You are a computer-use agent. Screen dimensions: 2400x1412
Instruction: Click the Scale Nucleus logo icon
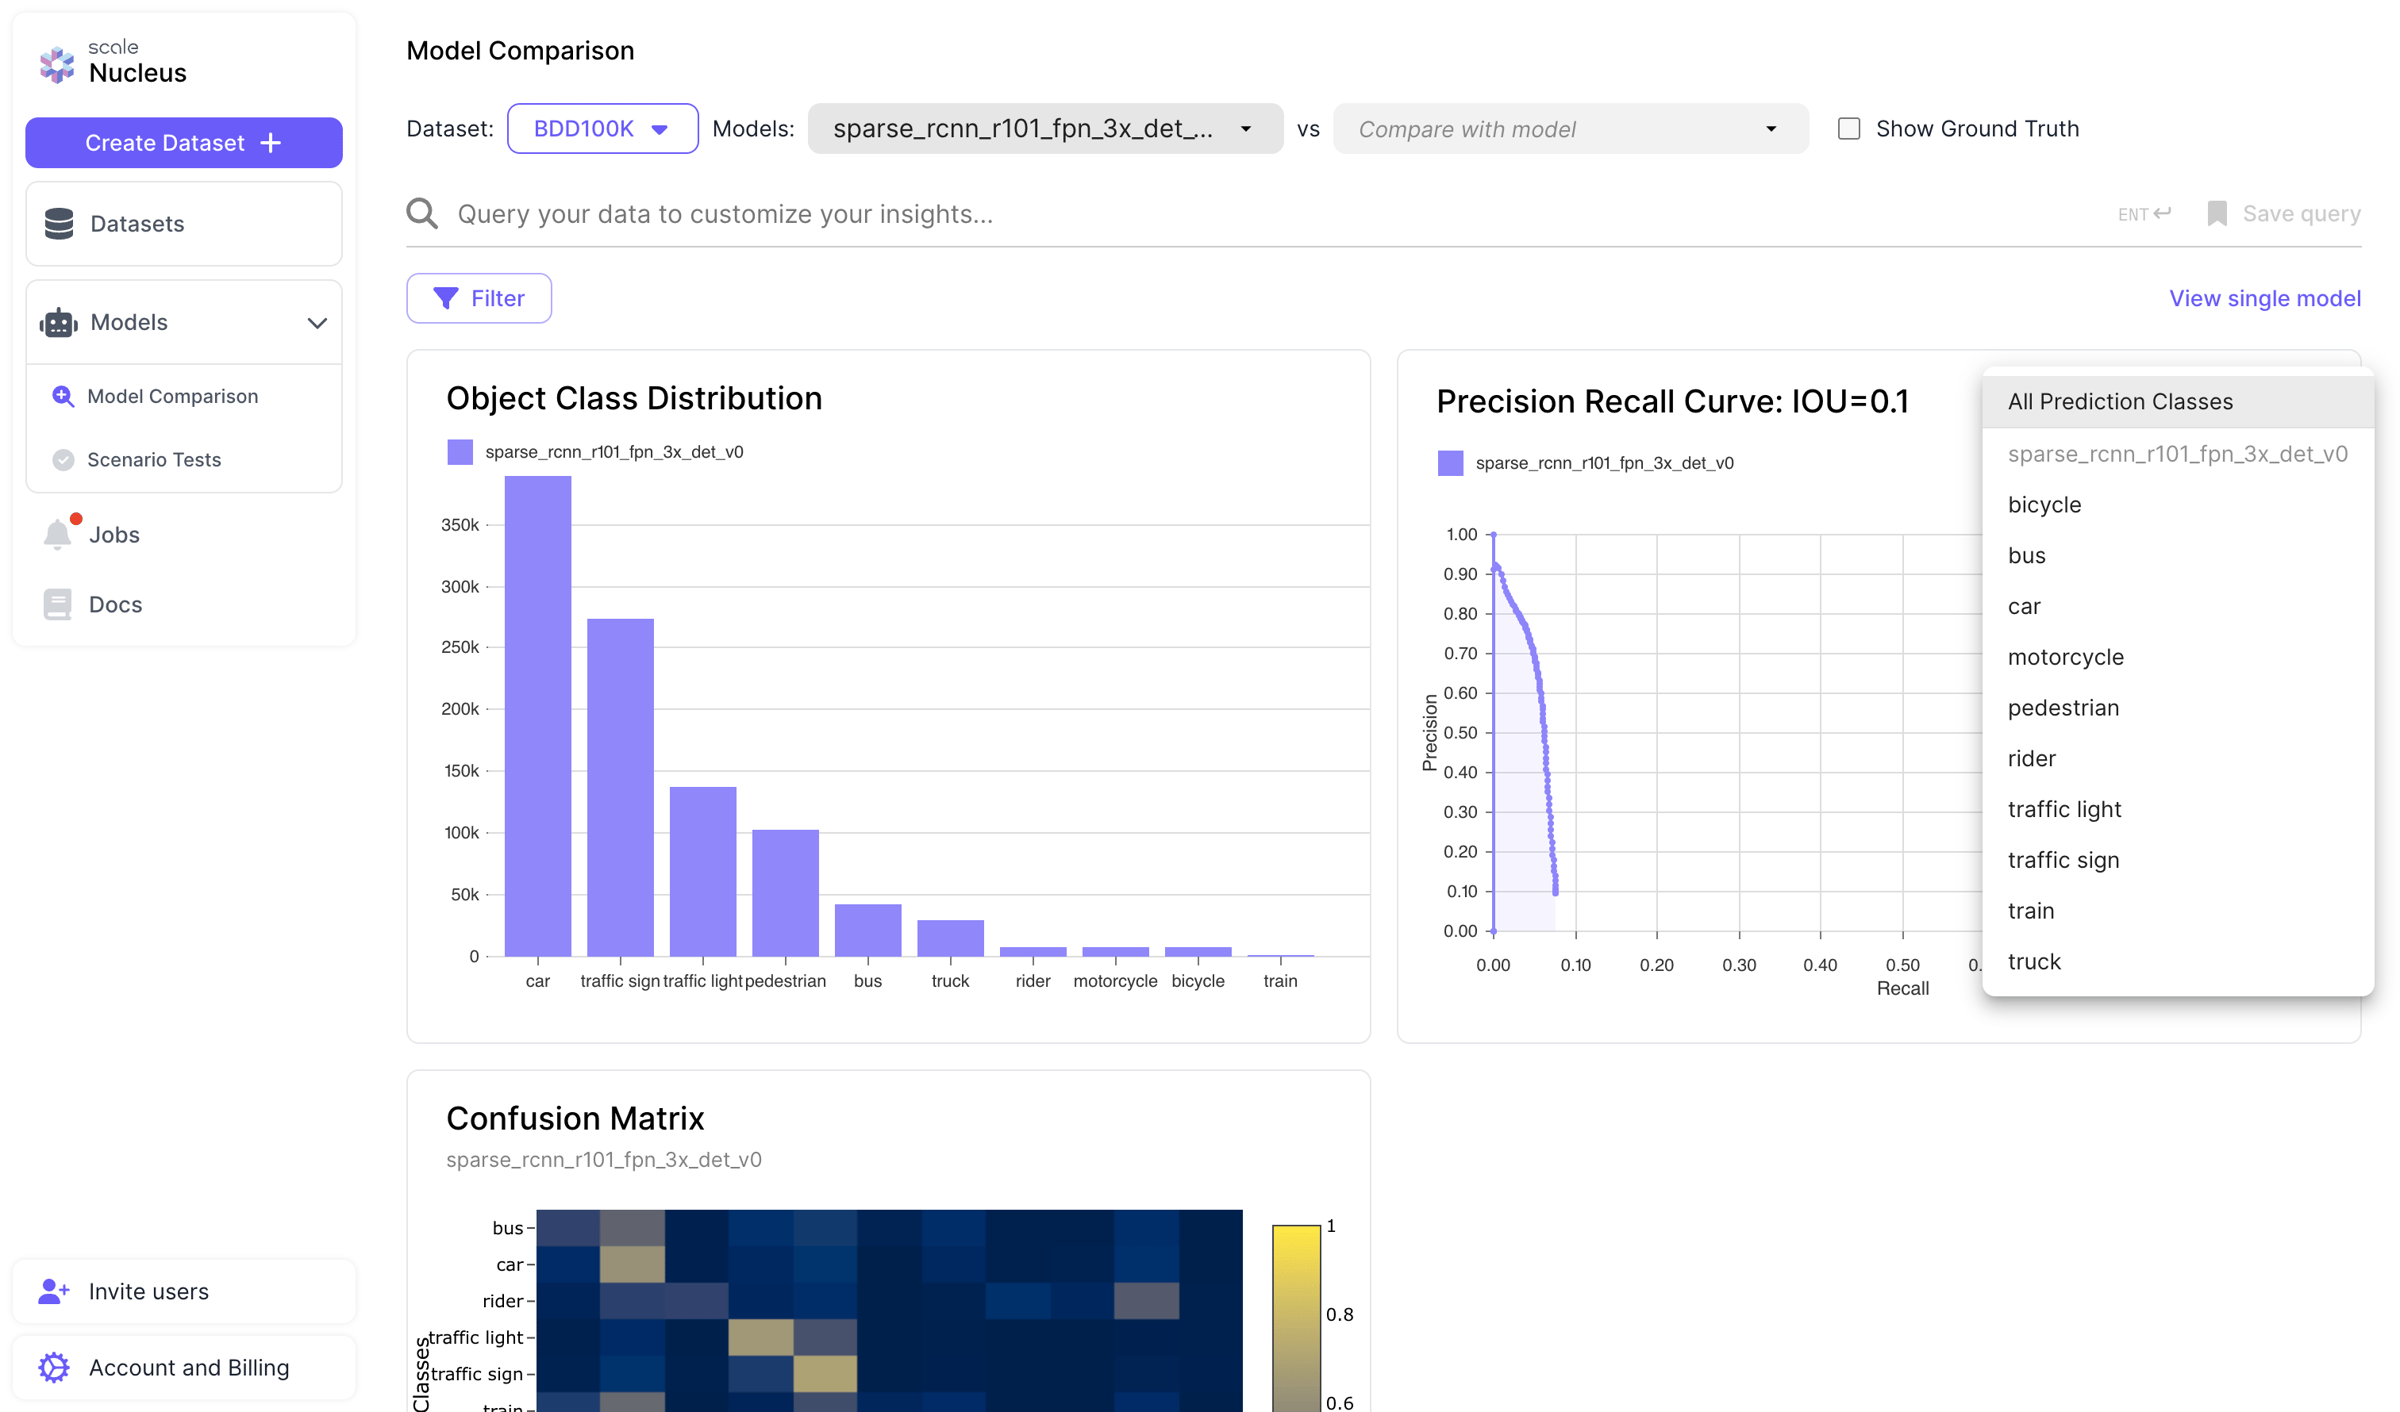point(57,63)
